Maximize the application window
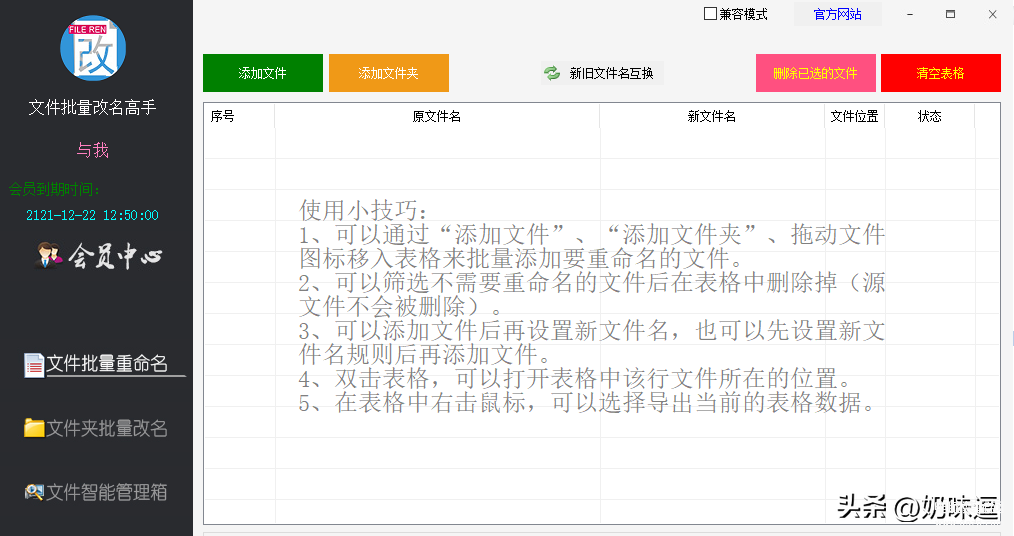The image size is (1014, 536). pyautogui.click(x=950, y=14)
